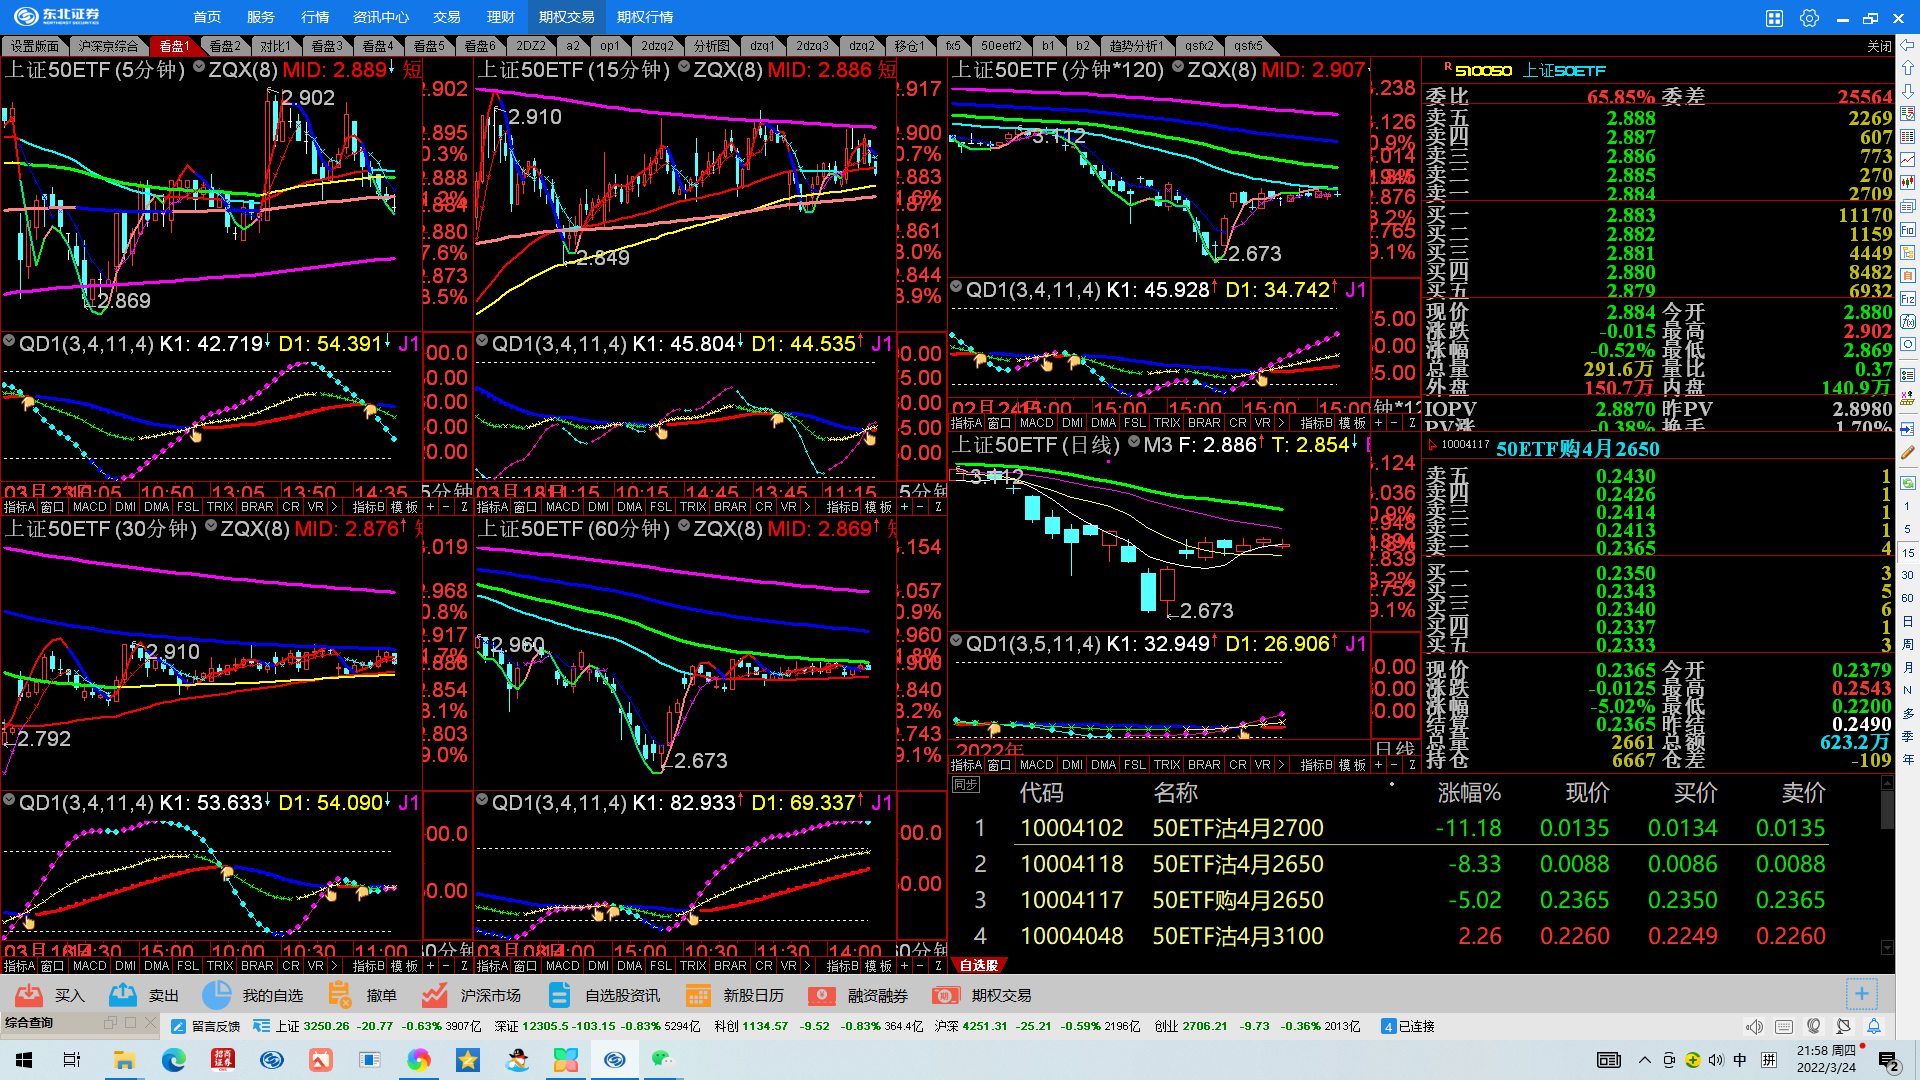Toggle 指标A under the 15分钟 chart
1920x1080 pixels.
(x=492, y=507)
